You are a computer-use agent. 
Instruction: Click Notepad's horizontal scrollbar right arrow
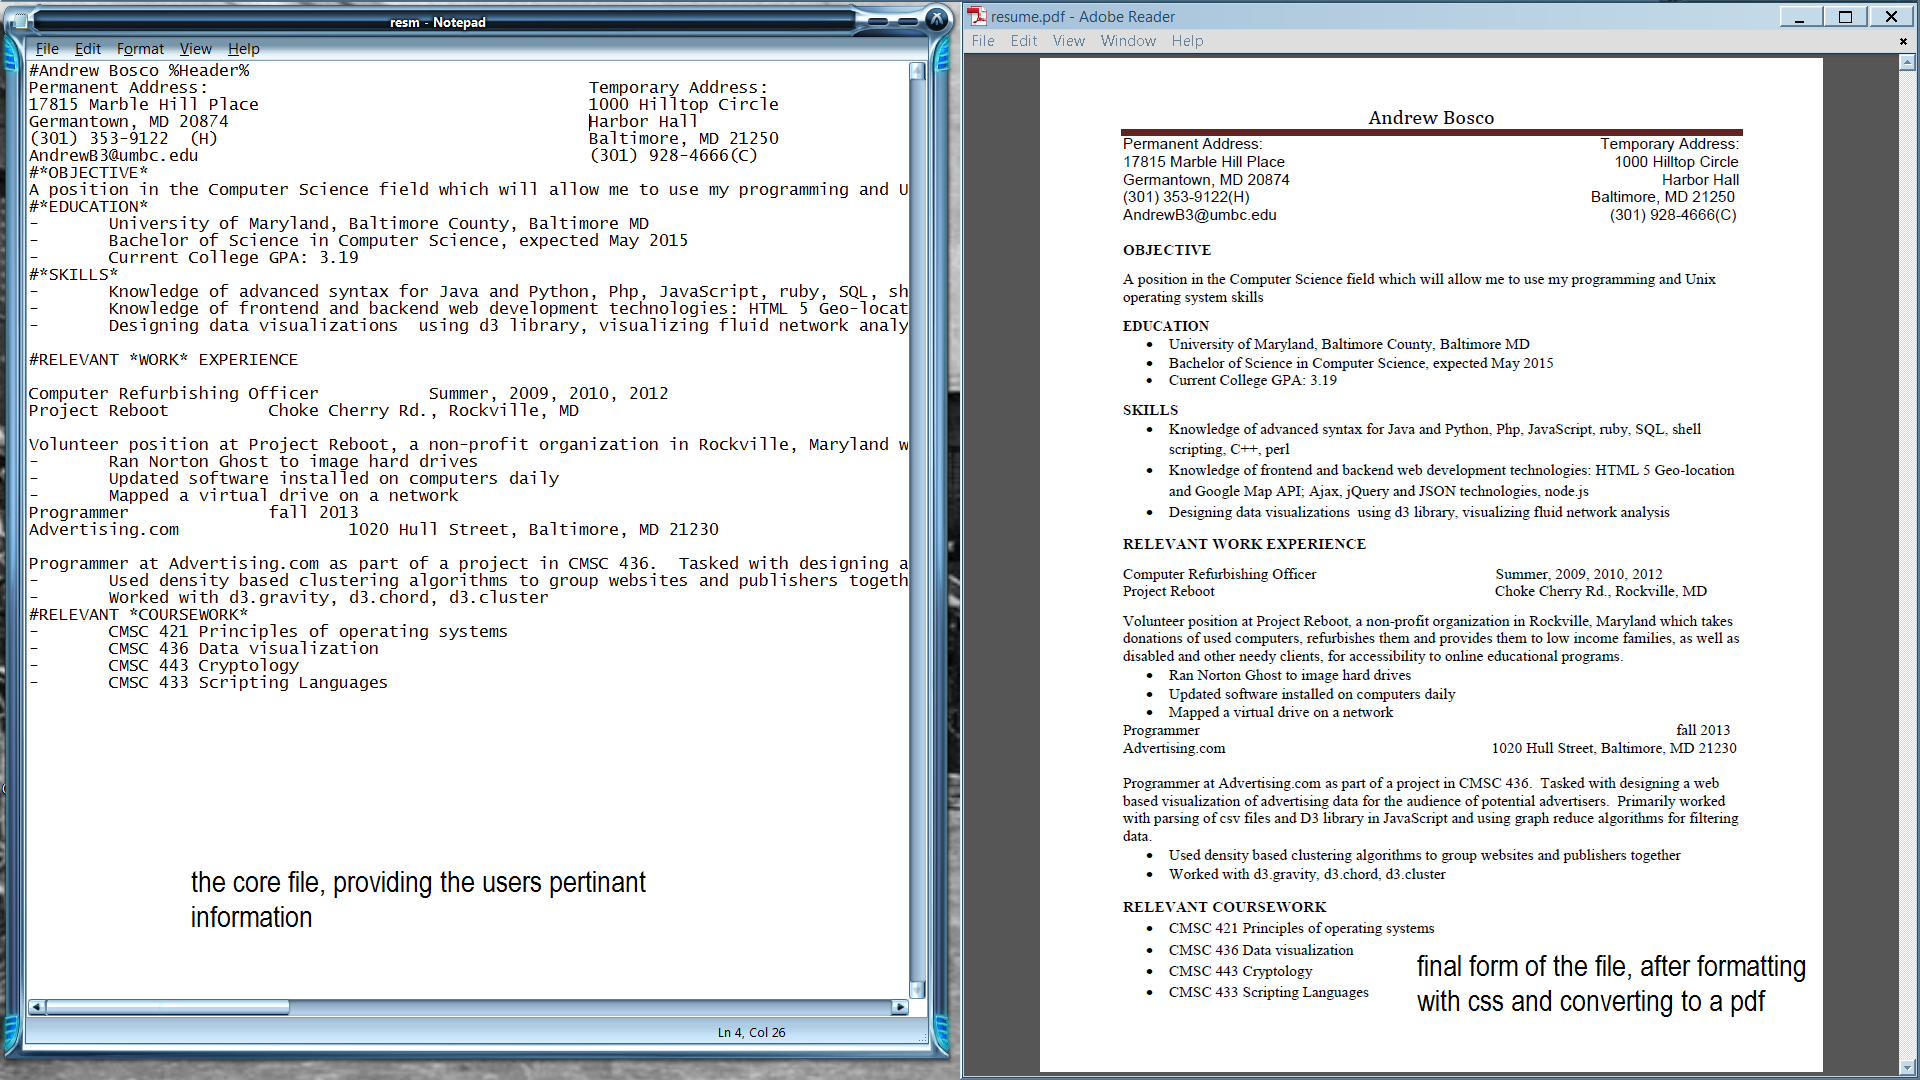click(900, 1007)
